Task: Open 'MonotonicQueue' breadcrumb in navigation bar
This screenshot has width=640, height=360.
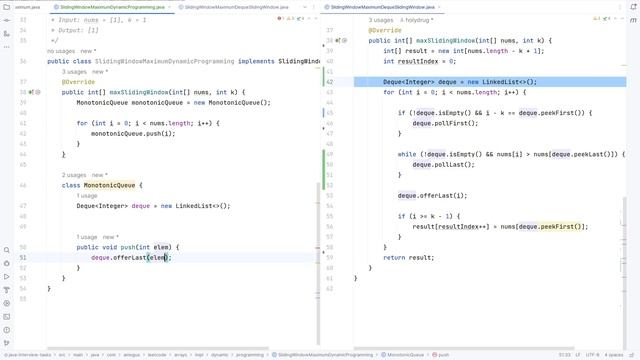Action: 402,355
